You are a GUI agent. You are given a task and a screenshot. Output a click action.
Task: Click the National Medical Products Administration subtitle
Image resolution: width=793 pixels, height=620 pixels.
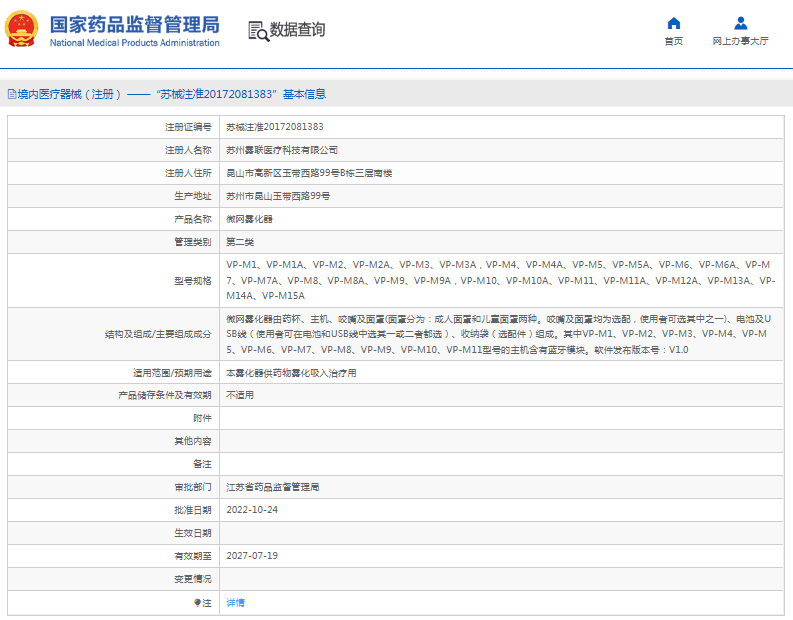click(x=134, y=43)
